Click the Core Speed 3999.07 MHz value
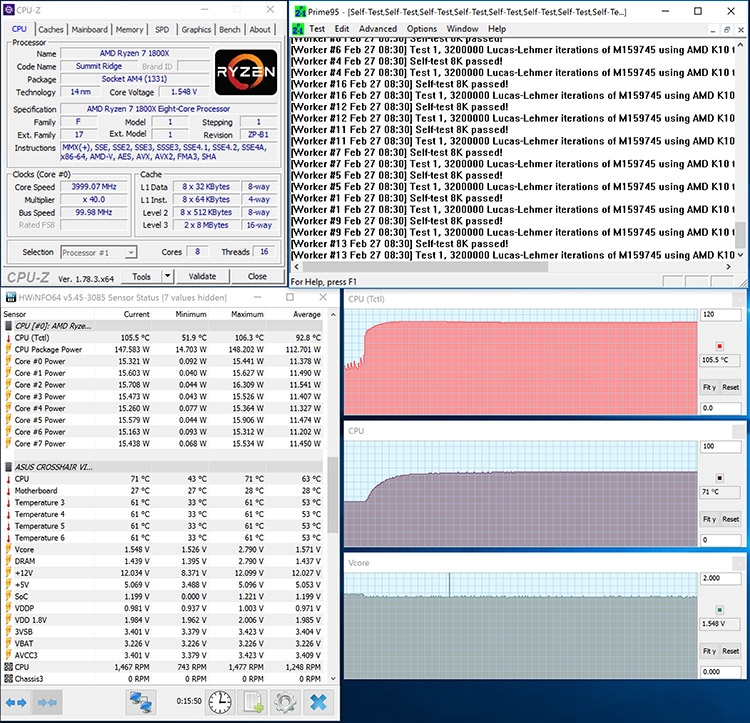 94,187
